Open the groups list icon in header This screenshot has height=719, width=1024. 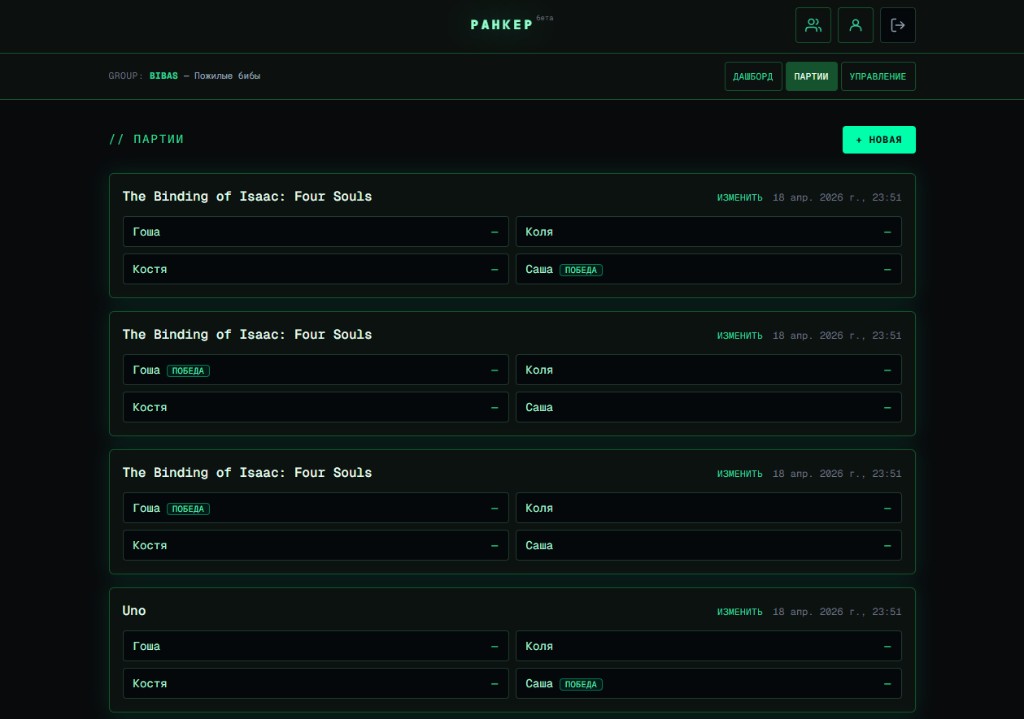813,25
